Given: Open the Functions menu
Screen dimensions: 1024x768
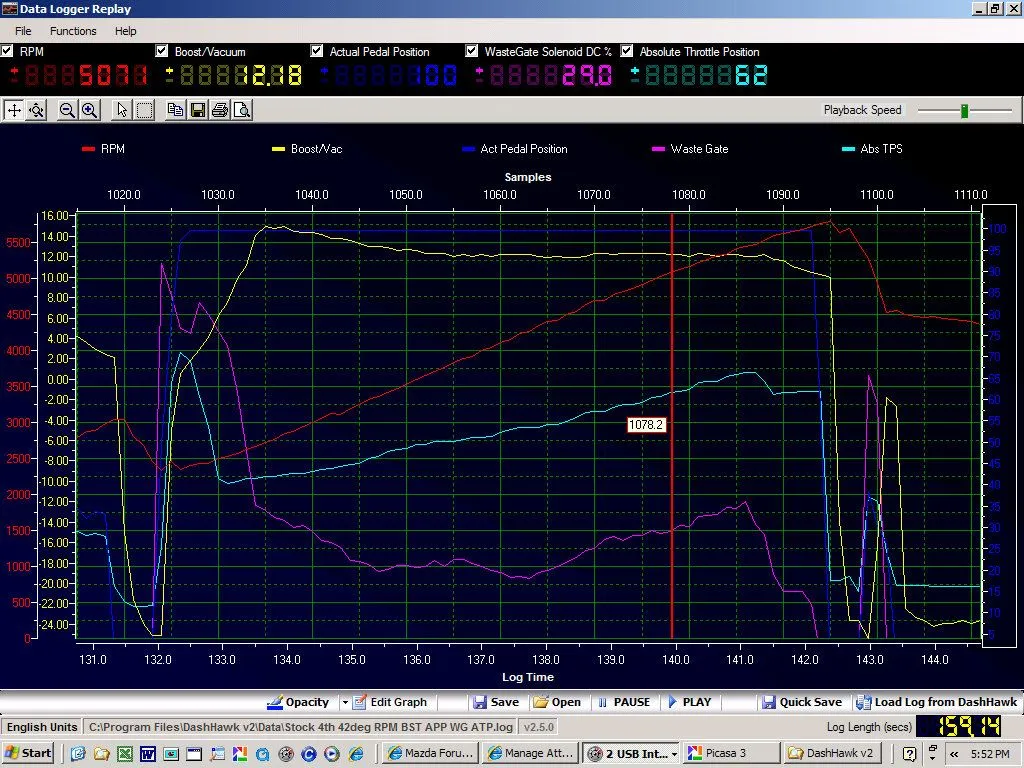Looking at the screenshot, I should [x=73, y=31].
